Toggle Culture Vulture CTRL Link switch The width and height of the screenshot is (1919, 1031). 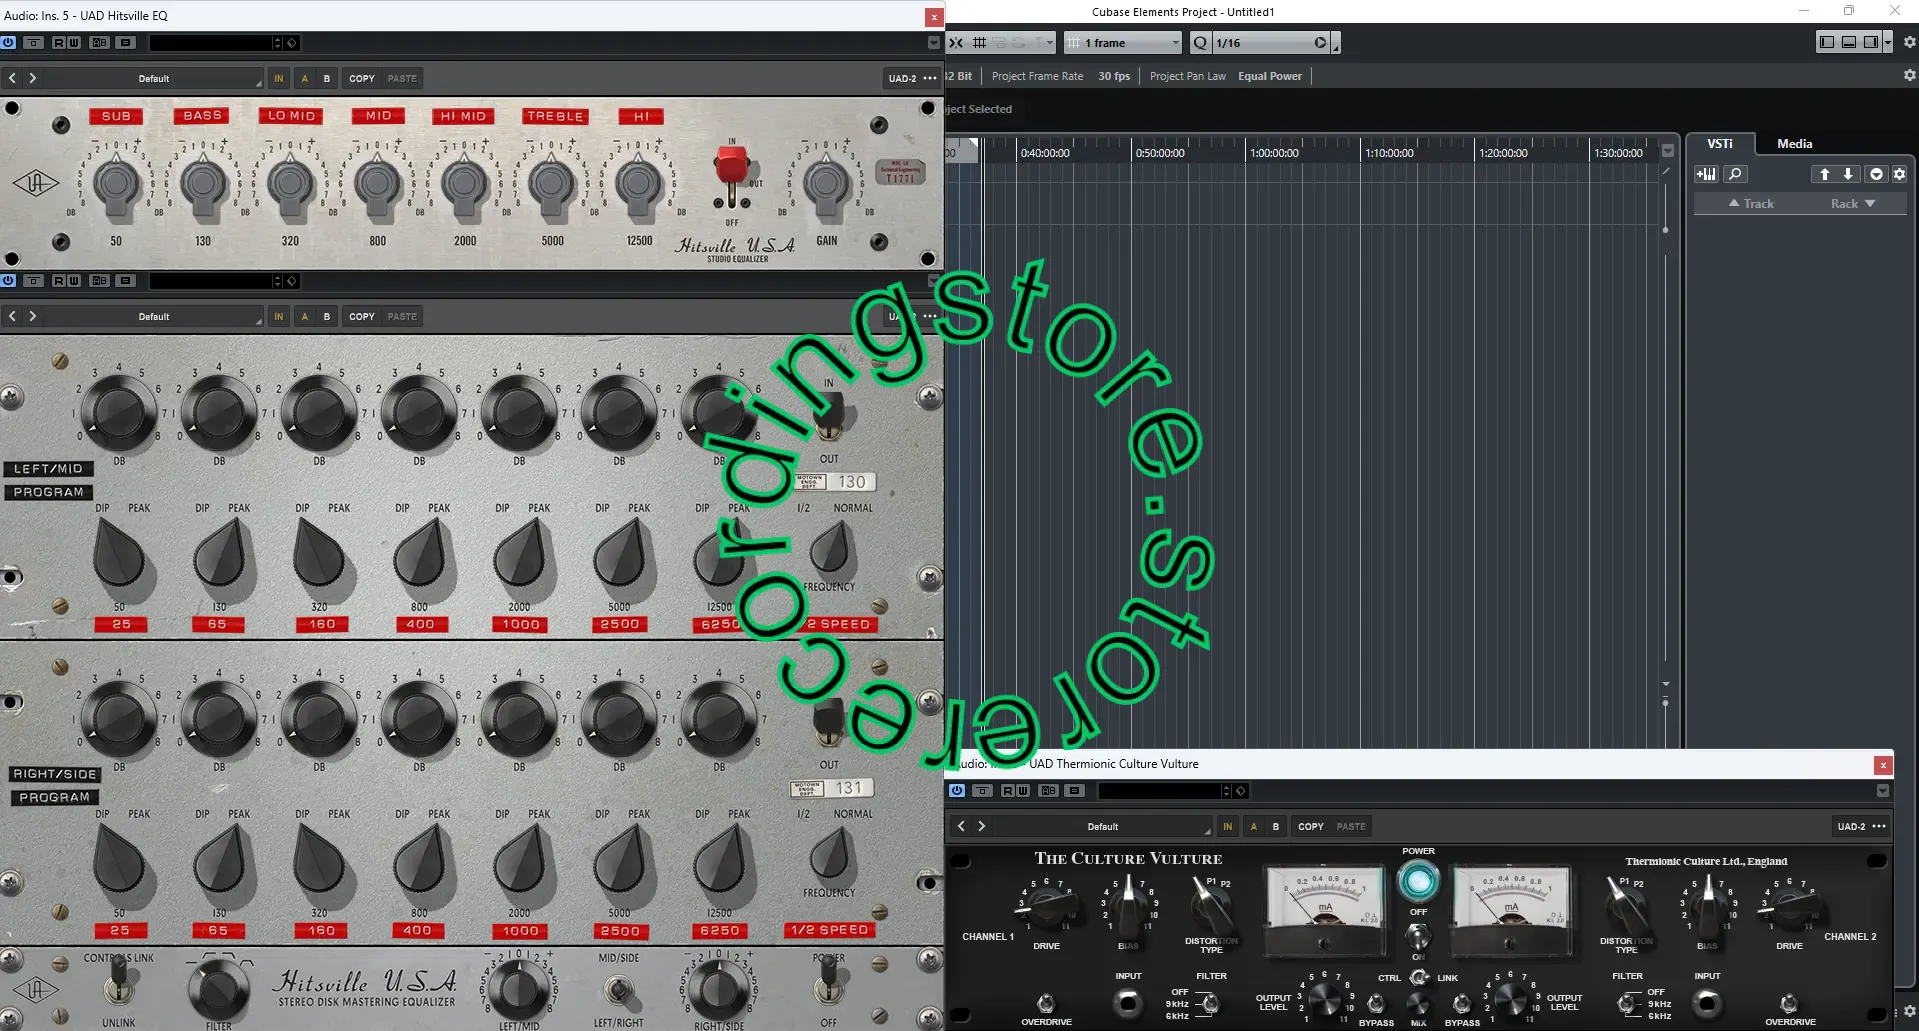tap(1419, 977)
